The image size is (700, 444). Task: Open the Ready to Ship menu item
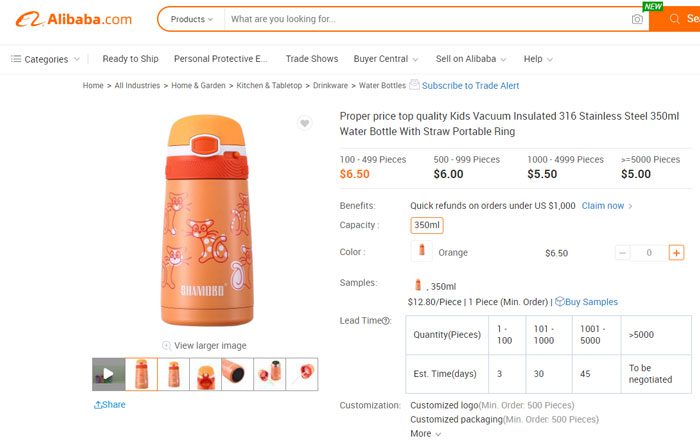click(x=130, y=59)
